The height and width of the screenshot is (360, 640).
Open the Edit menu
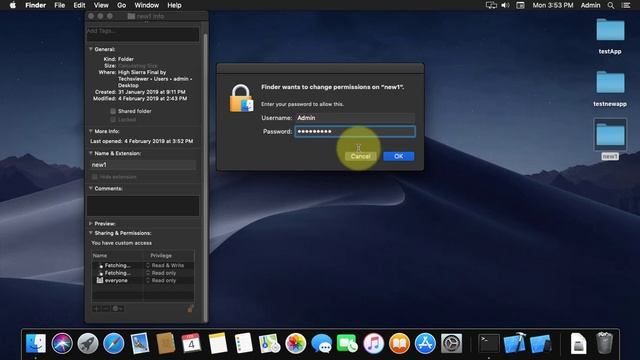click(79, 5)
